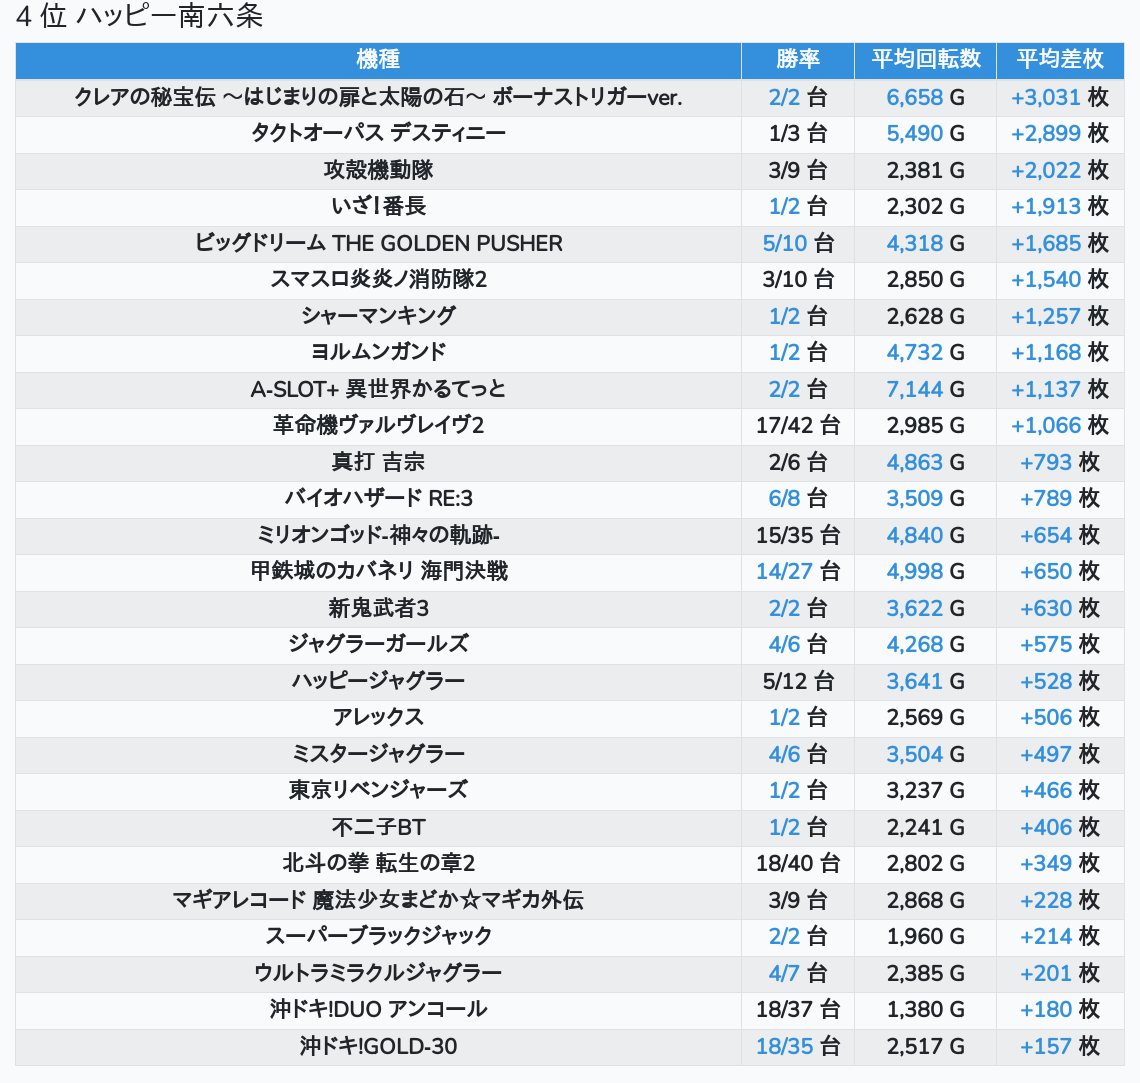1140x1083 pixels.
Task: Click the 平均差枚 column header
Action: click(1060, 60)
